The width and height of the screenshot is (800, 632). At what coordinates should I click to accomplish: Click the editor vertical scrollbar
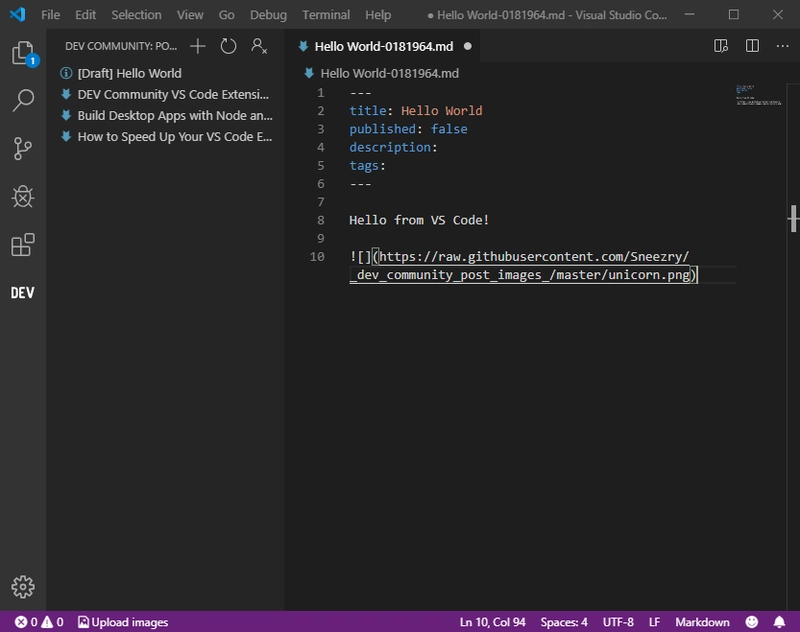793,347
